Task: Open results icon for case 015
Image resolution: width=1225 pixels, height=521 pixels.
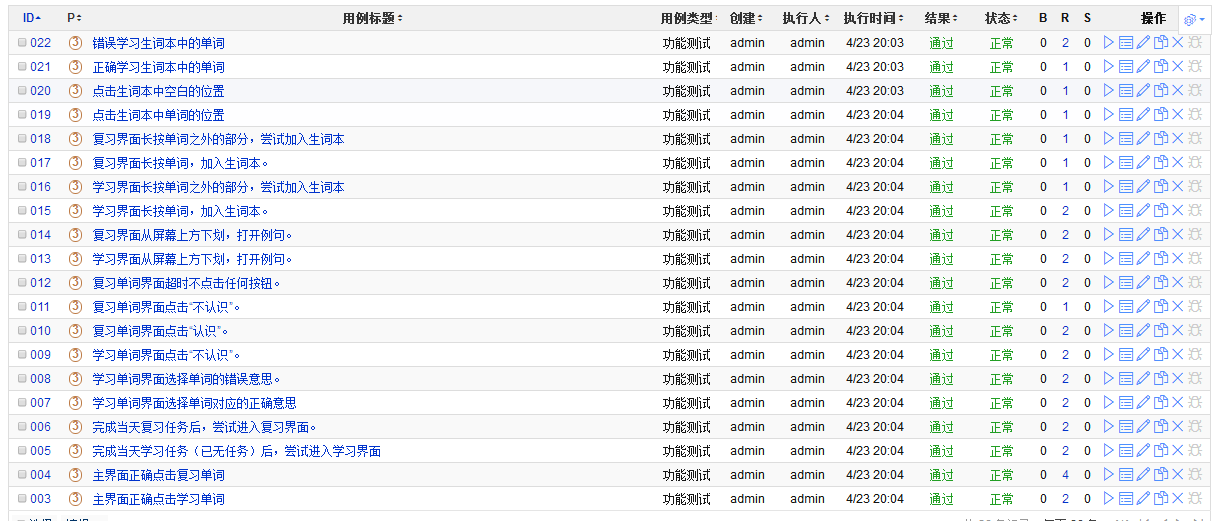Action: [x=1126, y=211]
